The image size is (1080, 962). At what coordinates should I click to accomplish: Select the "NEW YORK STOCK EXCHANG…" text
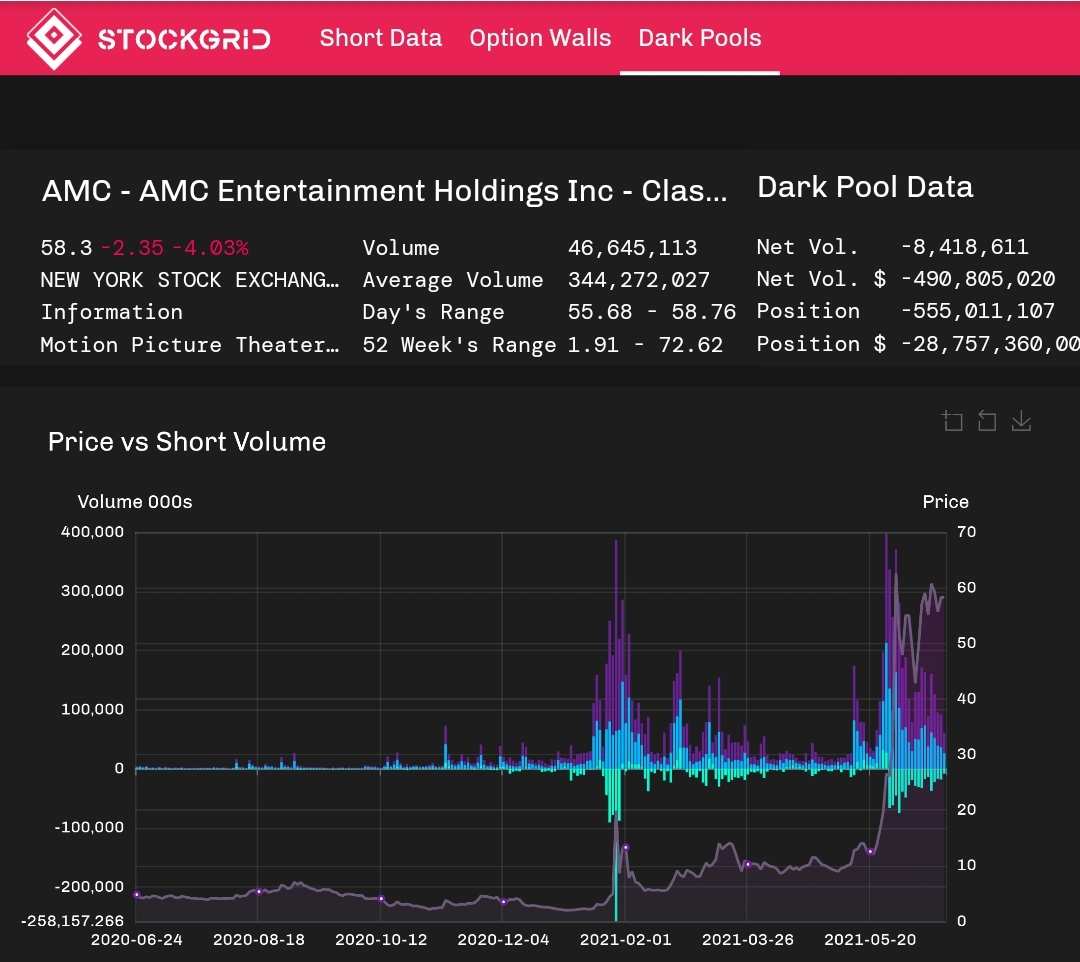coord(190,280)
